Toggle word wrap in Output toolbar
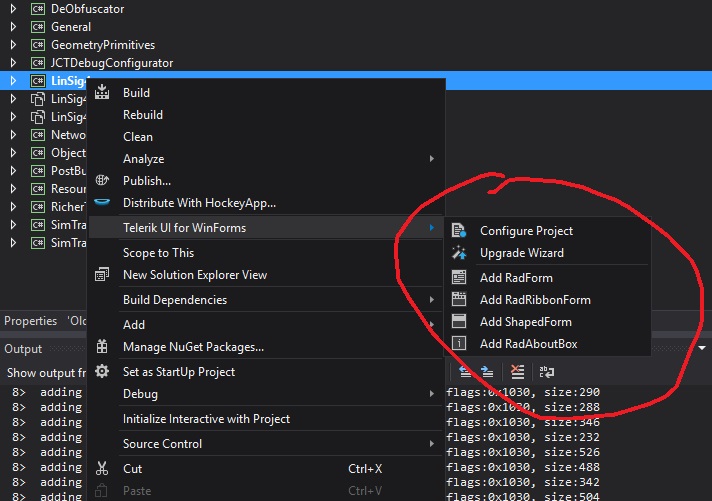Image resolution: width=712 pixels, height=501 pixels. click(547, 372)
